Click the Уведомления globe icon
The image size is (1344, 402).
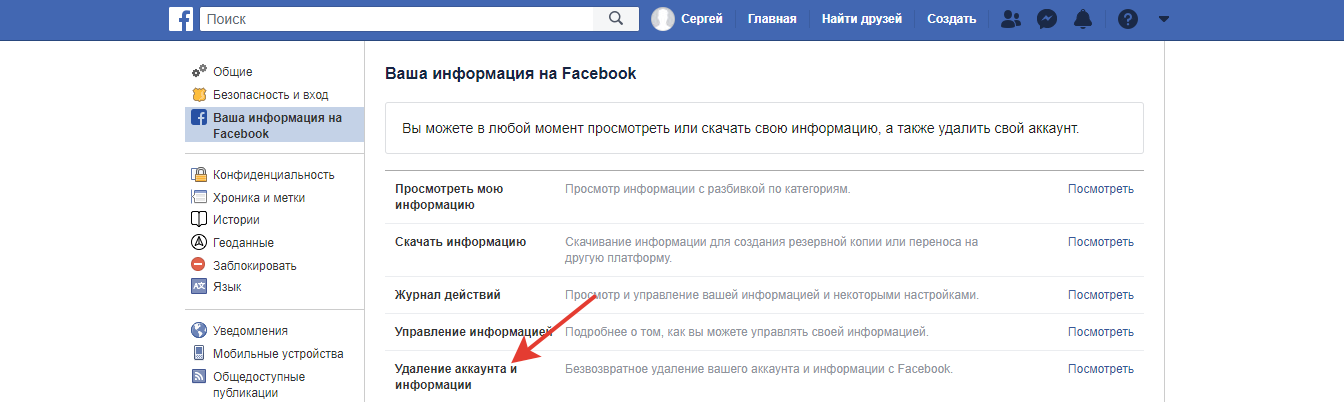198,331
